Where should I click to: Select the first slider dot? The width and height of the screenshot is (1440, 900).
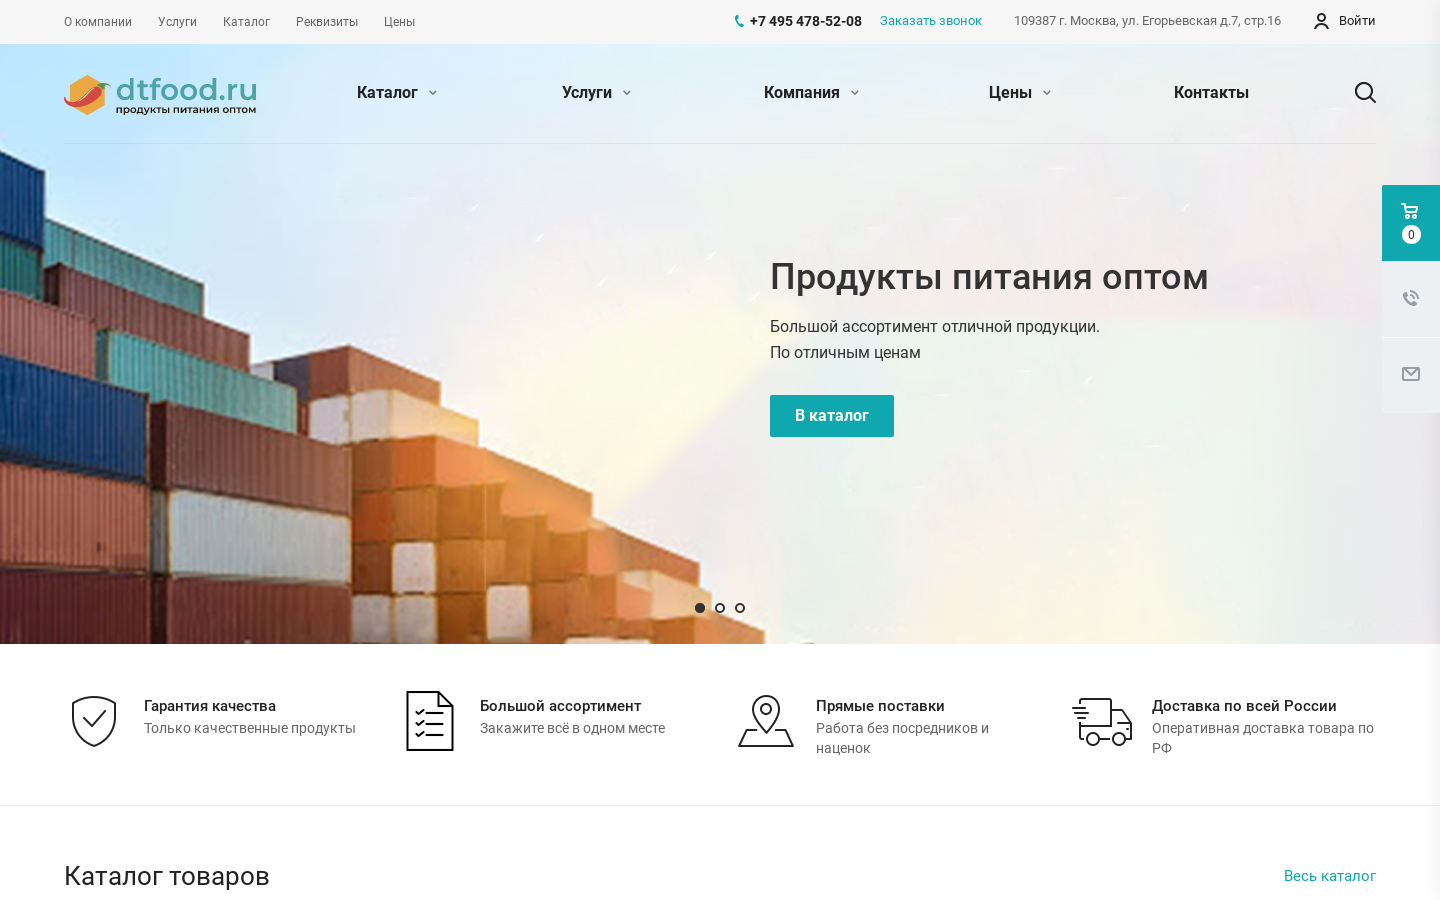pyautogui.click(x=700, y=608)
